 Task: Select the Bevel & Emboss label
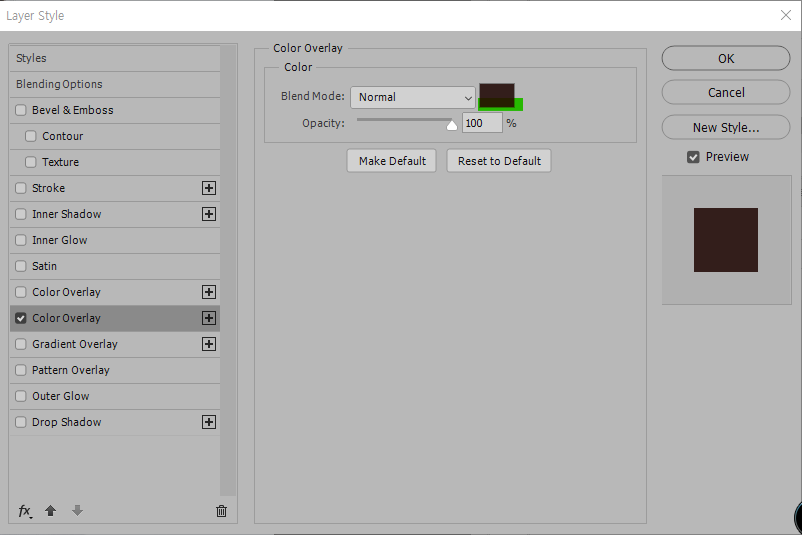tap(73, 110)
